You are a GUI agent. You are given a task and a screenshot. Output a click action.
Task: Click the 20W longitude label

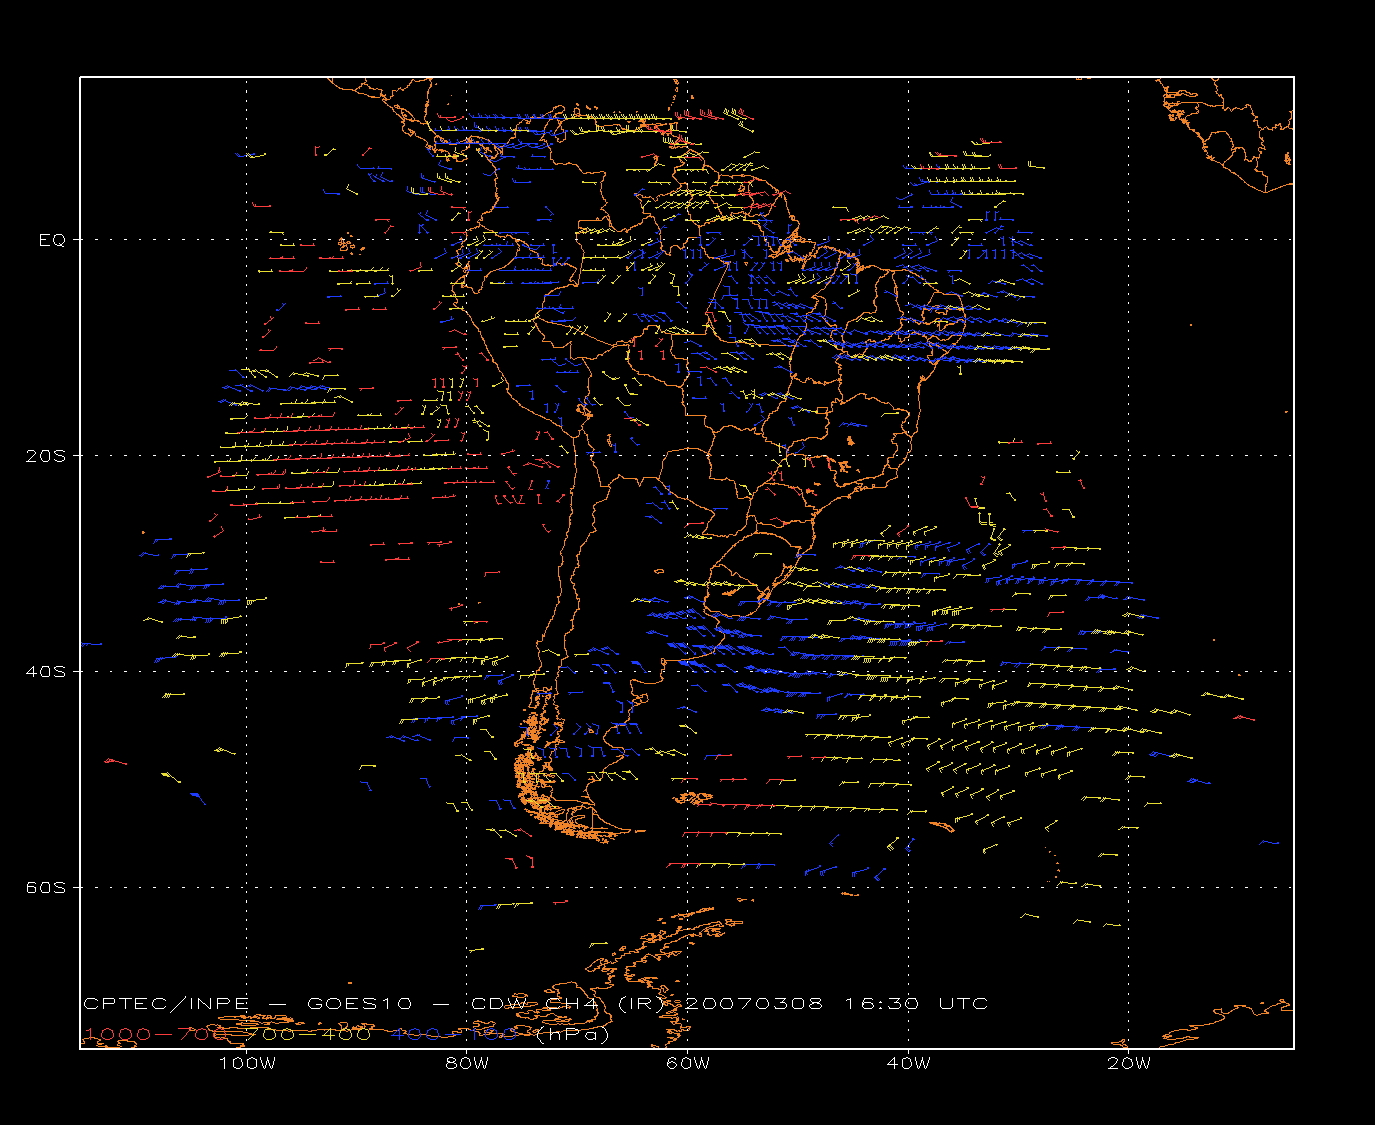(1129, 1063)
